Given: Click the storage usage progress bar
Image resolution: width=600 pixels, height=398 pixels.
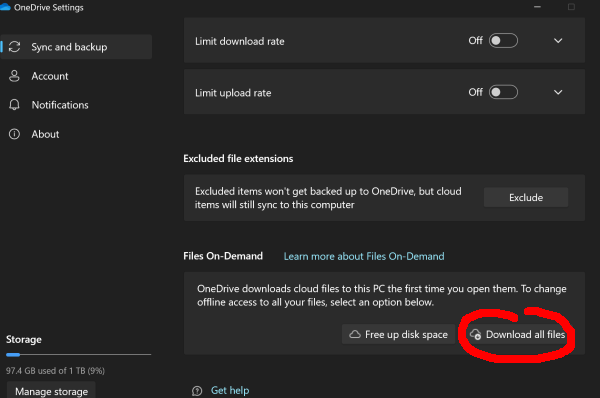Looking at the screenshot, I should coord(78,355).
